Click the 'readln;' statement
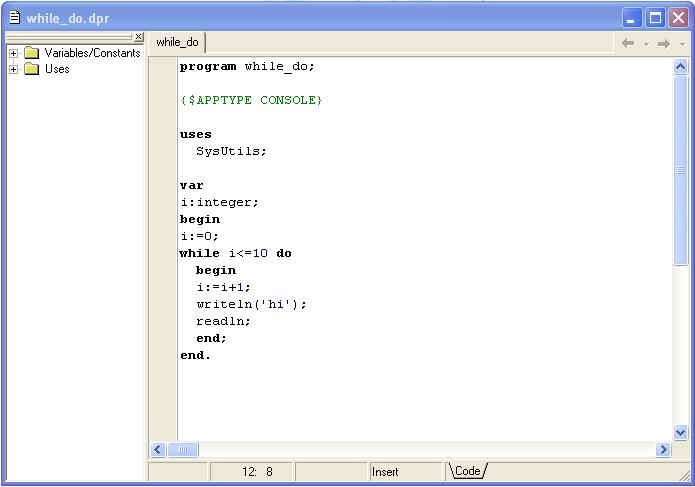Viewport: 695px width, 487px height. 223,321
